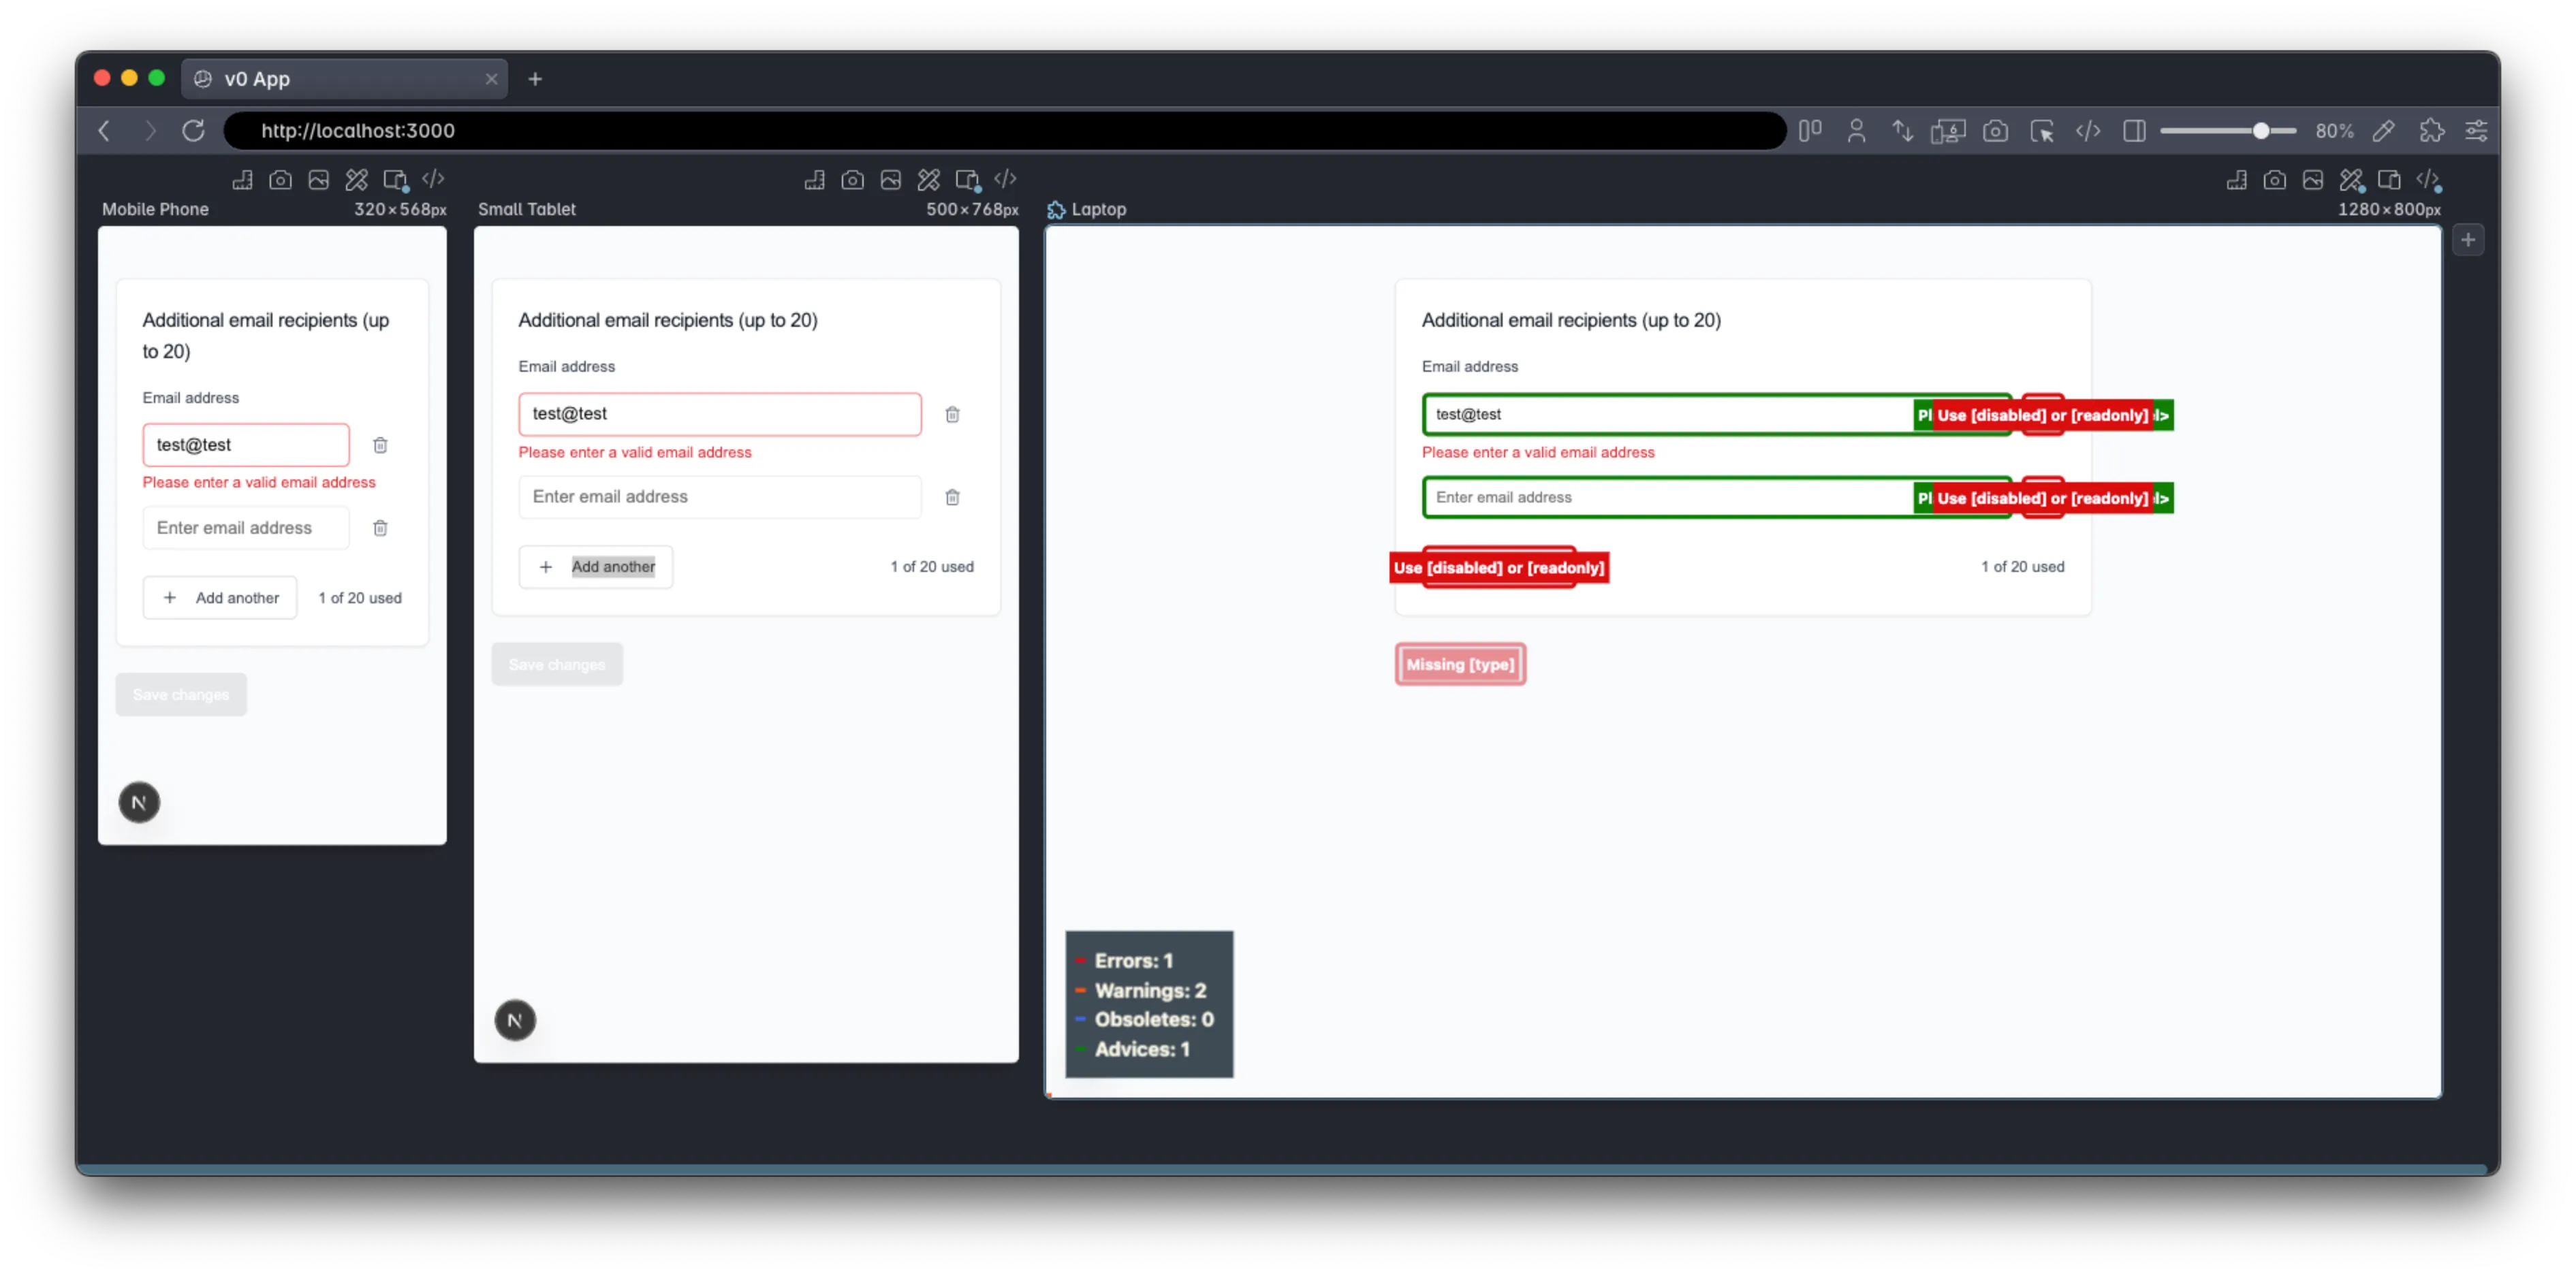
Task: Select the element inspector arrow in the toolbar
Action: [x=2043, y=131]
